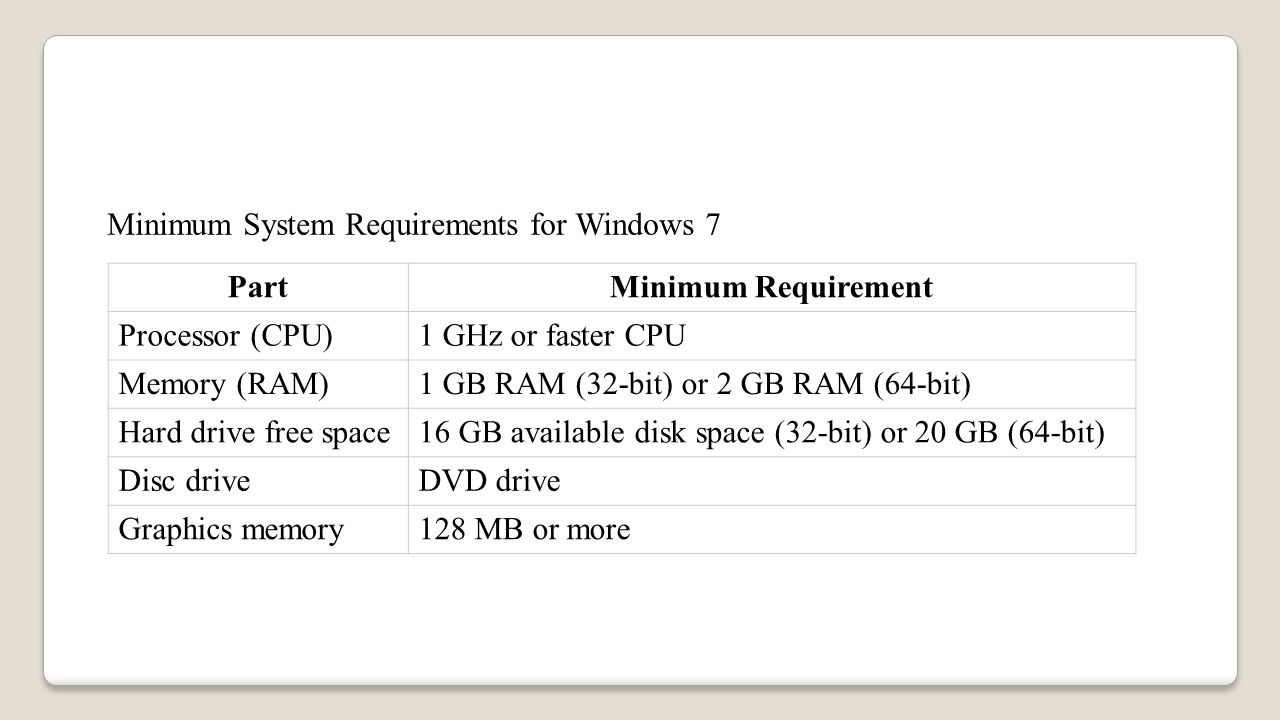Select the Disc drive cell
The image size is (1280, 720).
click(258, 481)
